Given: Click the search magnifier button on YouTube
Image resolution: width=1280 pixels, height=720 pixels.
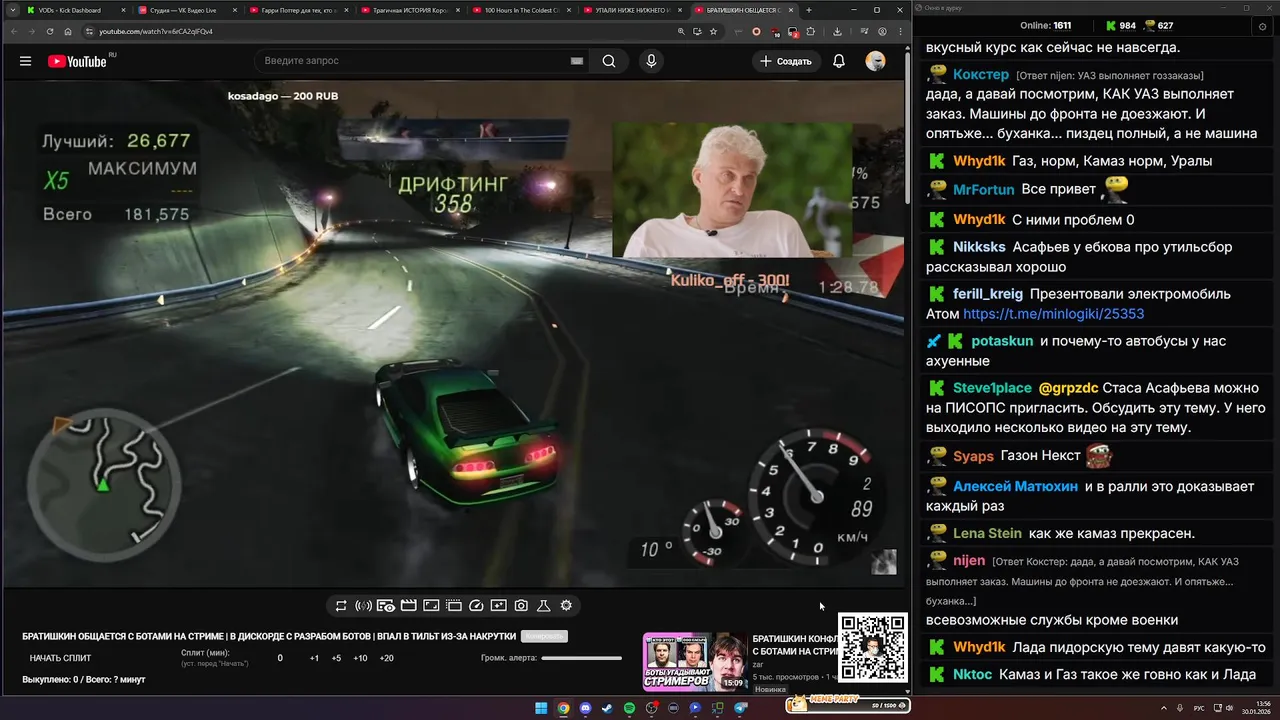Looking at the screenshot, I should pos(609,61).
